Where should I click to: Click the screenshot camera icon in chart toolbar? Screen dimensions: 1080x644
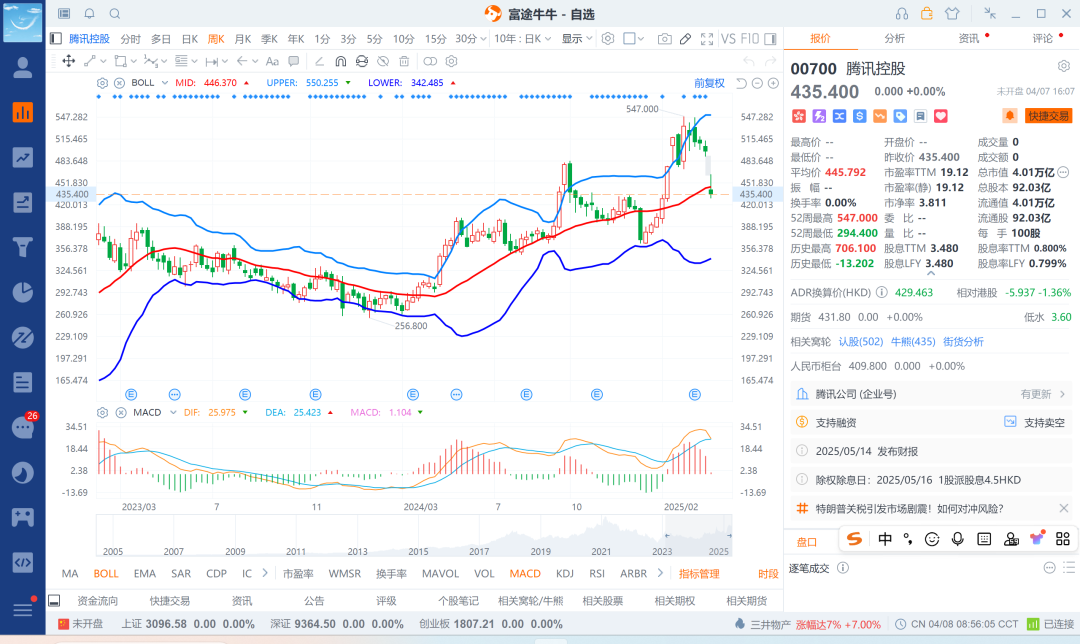click(x=664, y=39)
